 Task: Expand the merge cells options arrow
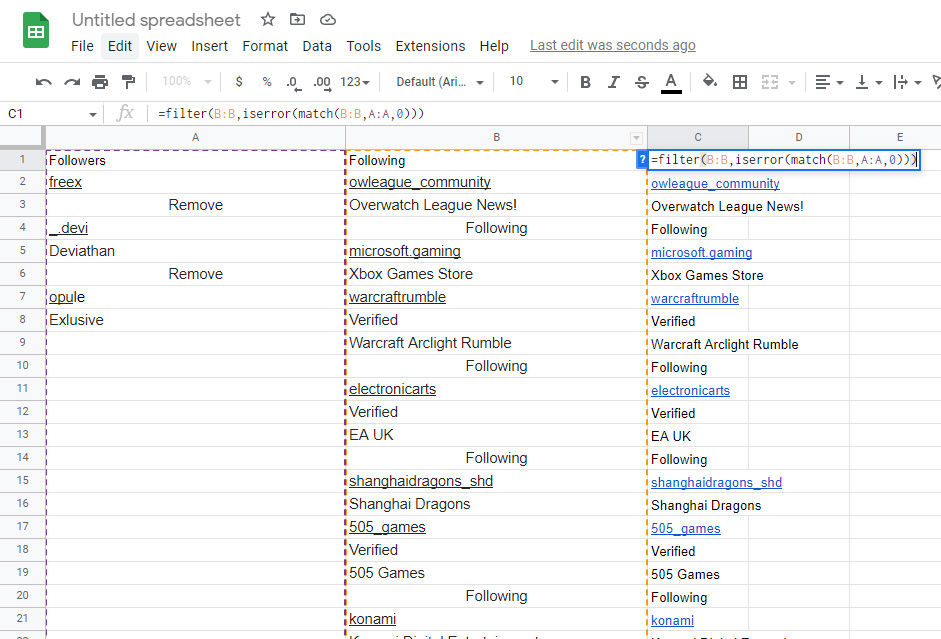coord(792,82)
